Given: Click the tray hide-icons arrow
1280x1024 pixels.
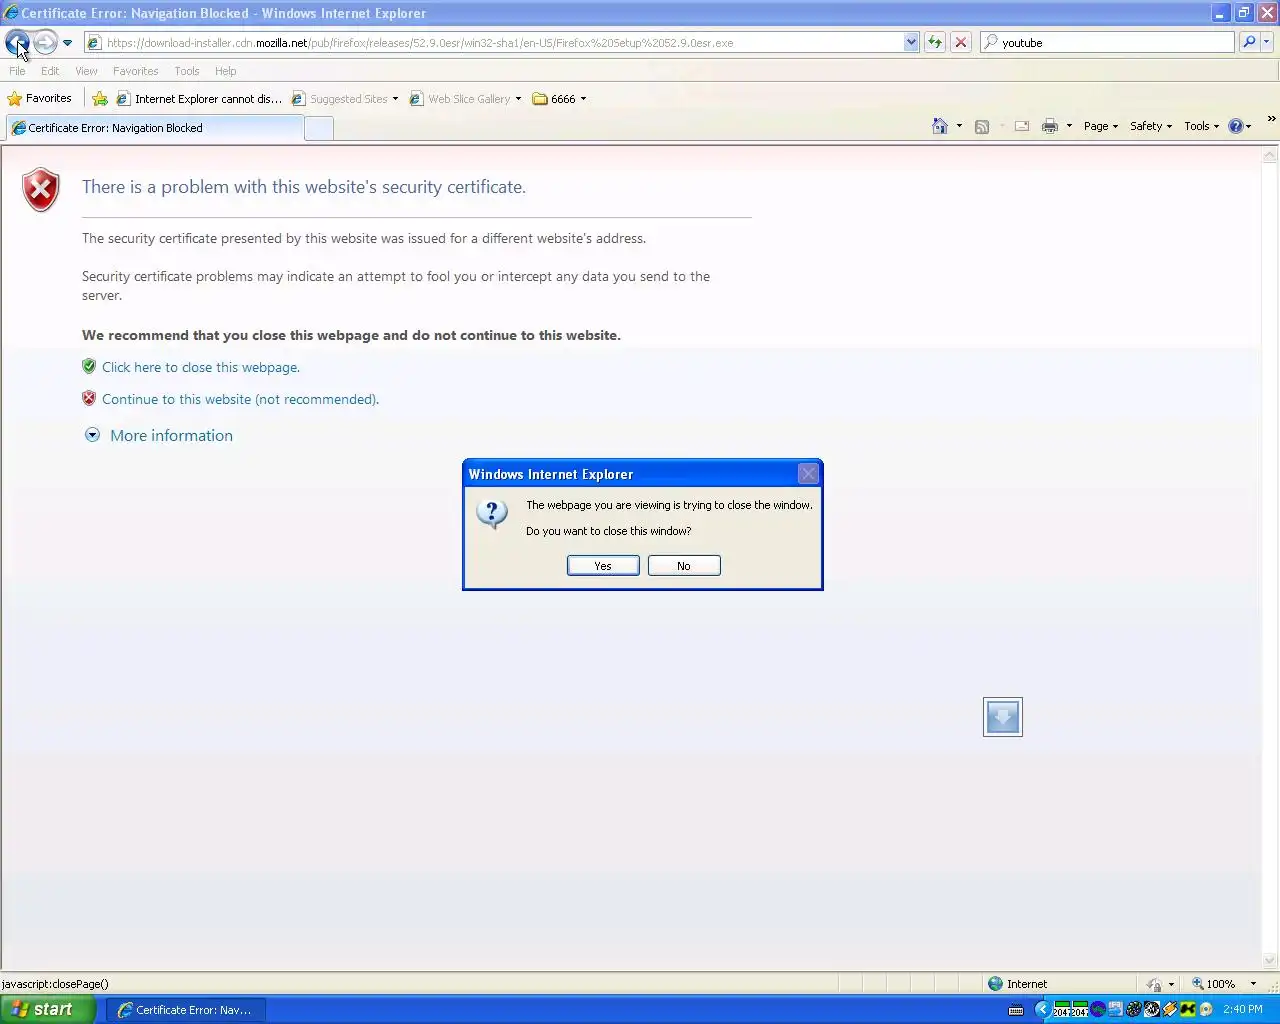Looking at the screenshot, I should click(x=1042, y=1010).
